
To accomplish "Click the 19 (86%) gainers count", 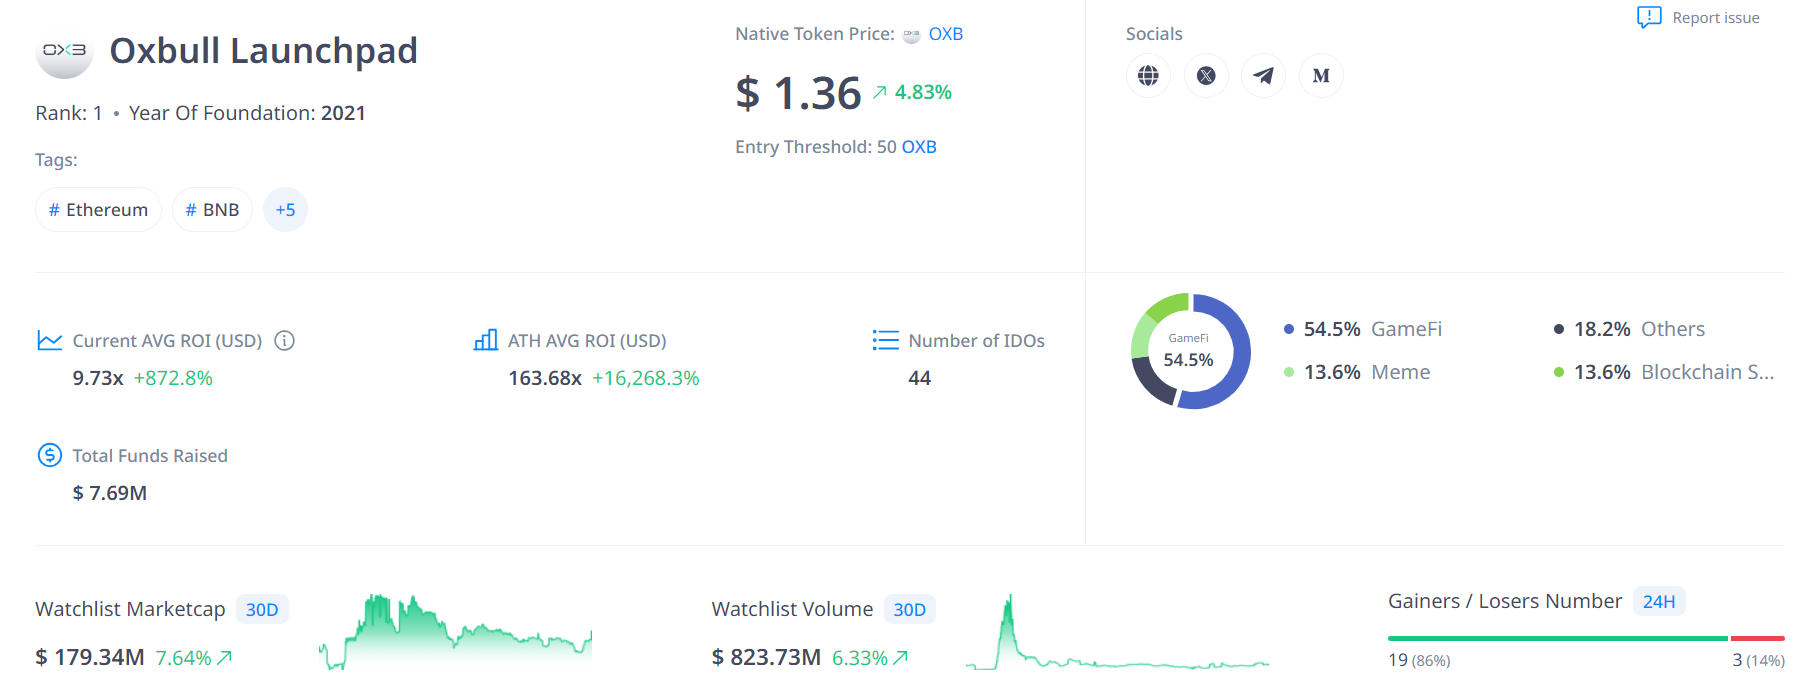I will (x=1419, y=660).
